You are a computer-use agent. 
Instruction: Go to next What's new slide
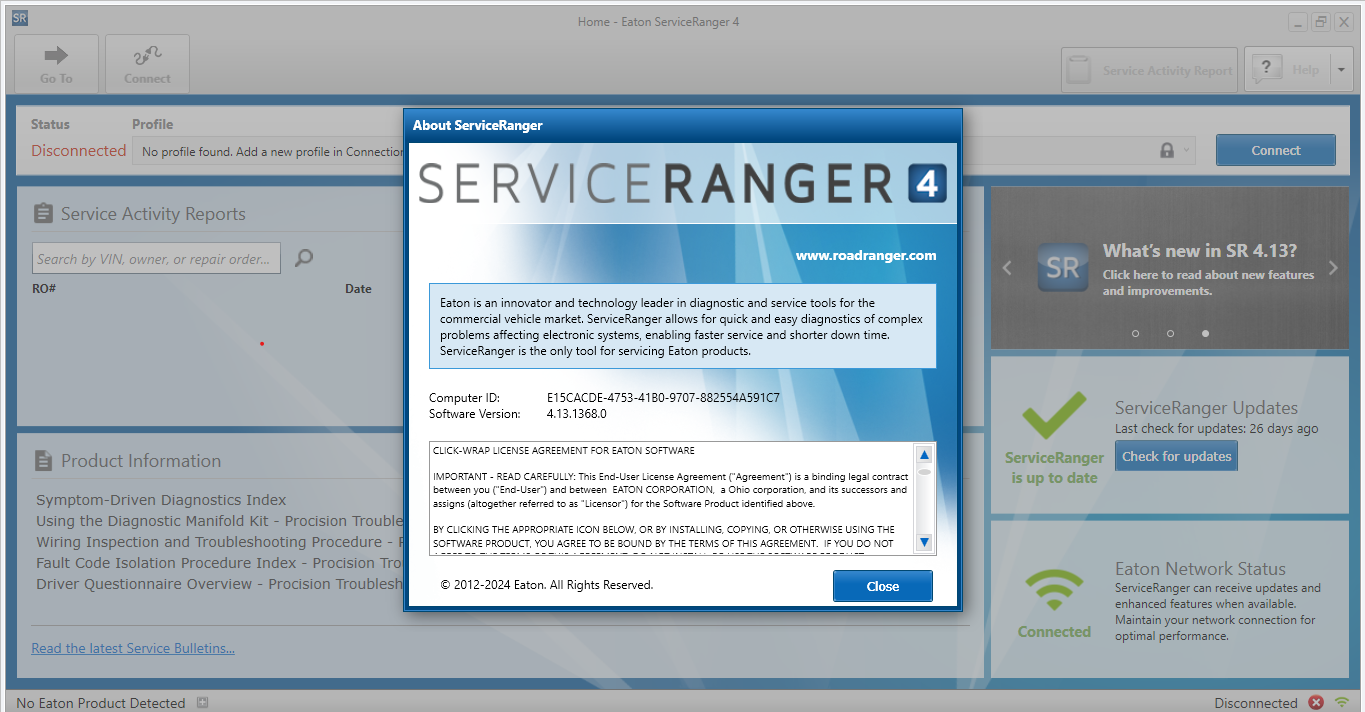click(x=1332, y=268)
